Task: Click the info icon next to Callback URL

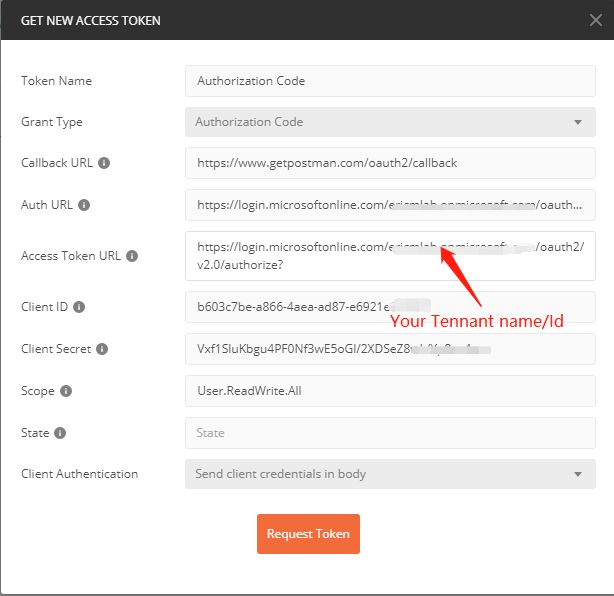Action: click(x=104, y=163)
